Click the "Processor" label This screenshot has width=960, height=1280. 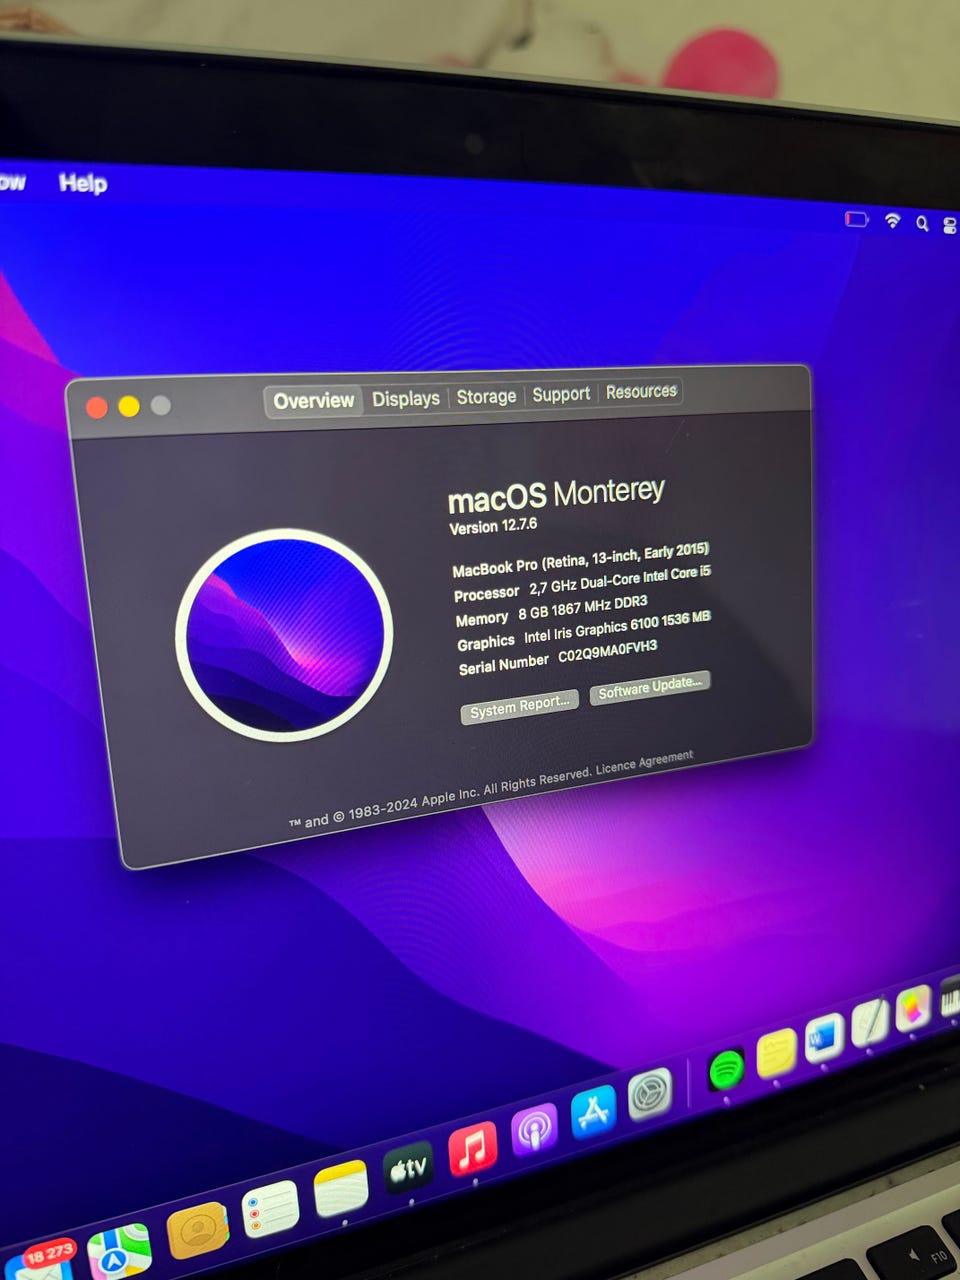pyautogui.click(x=486, y=594)
